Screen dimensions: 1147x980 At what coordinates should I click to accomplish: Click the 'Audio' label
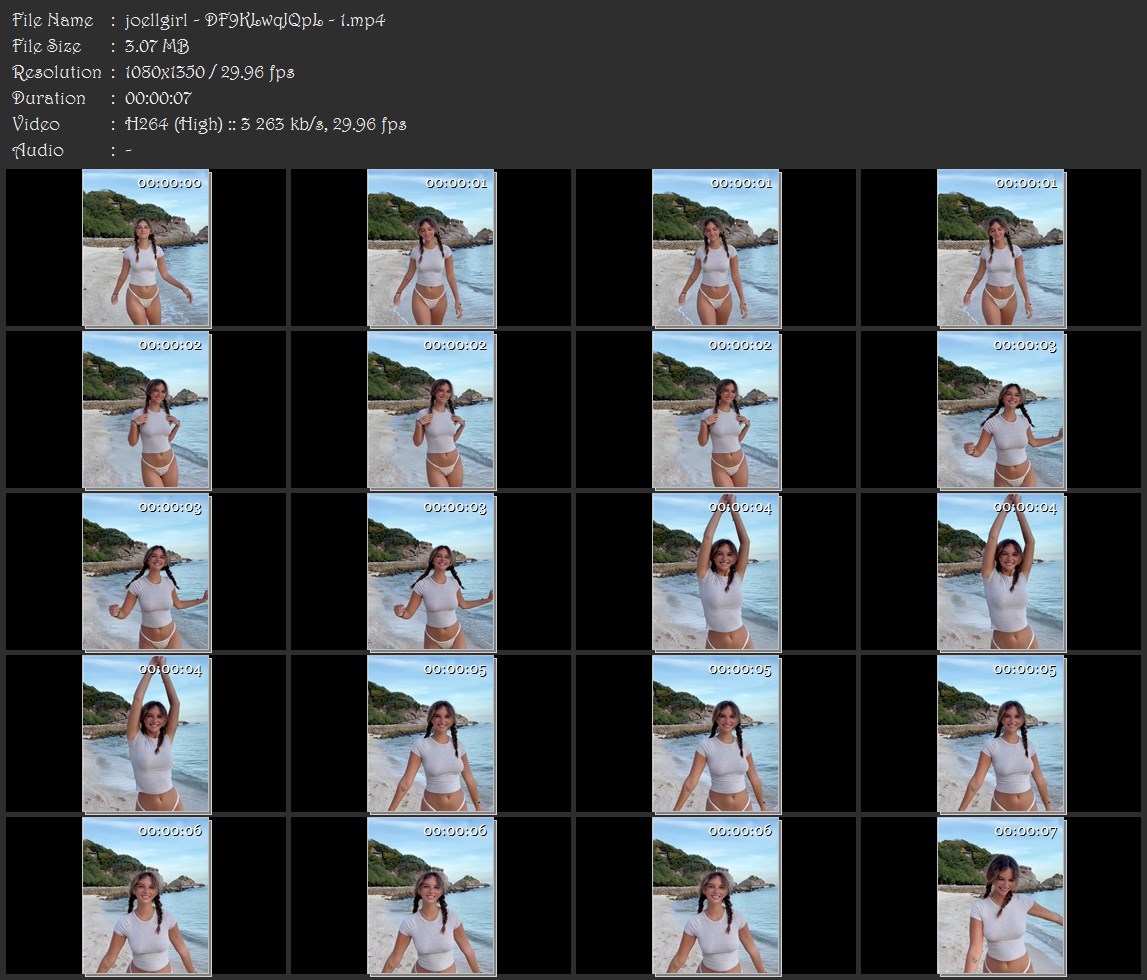(38, 151)
